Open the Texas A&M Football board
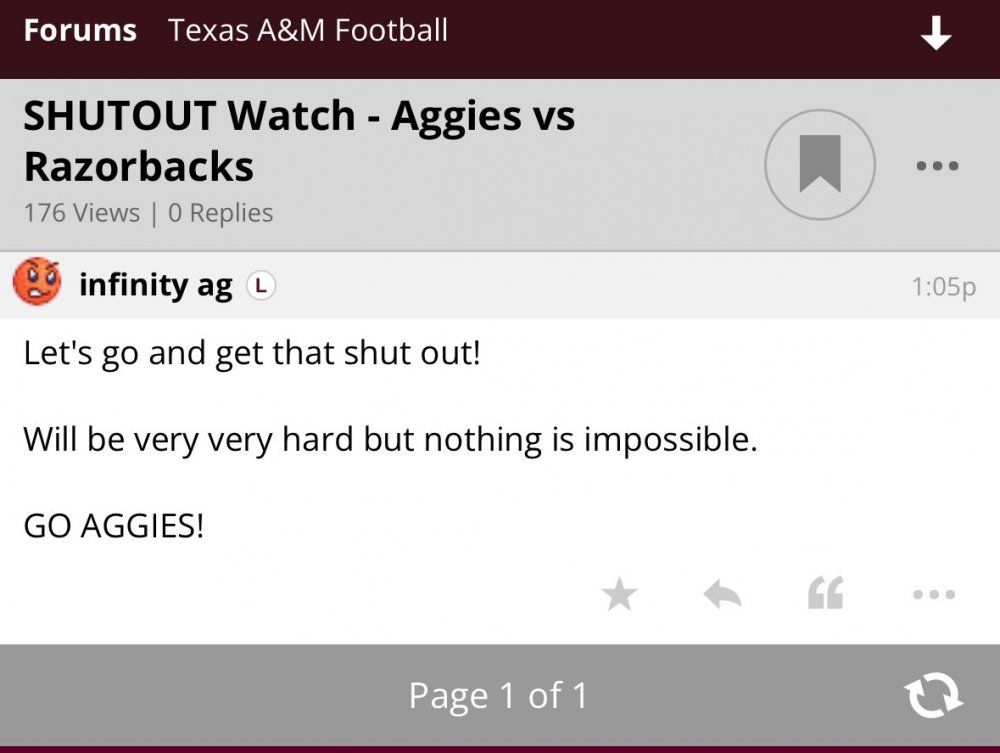Image resolution: width=1000 pixels, height=753 pixels. coord(308,30)
